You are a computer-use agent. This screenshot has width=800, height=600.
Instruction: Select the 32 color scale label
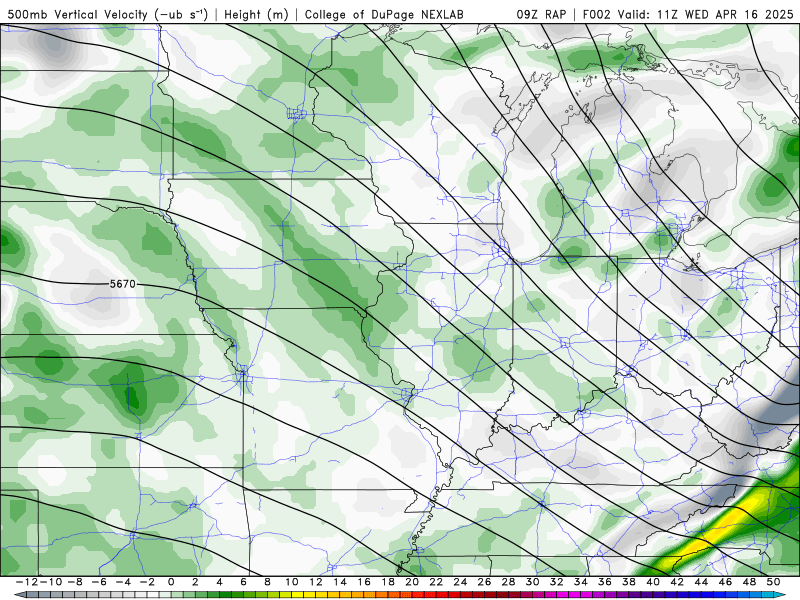pyautogui.click(x=556, y=582)
